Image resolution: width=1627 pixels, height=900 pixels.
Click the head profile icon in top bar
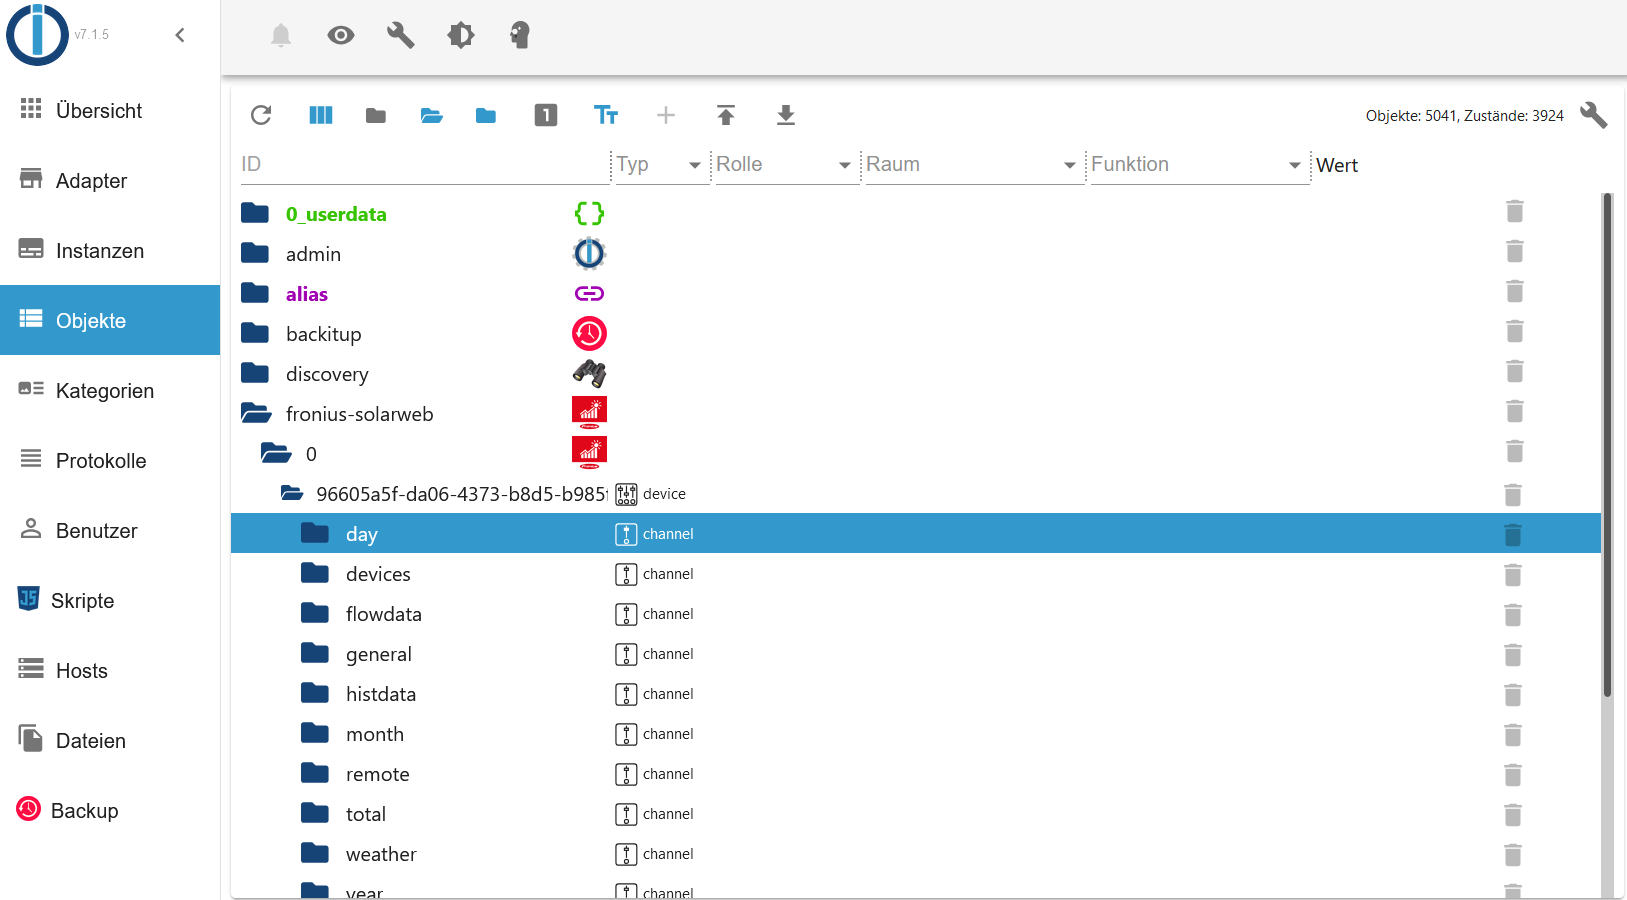click(x=520, y=35)
